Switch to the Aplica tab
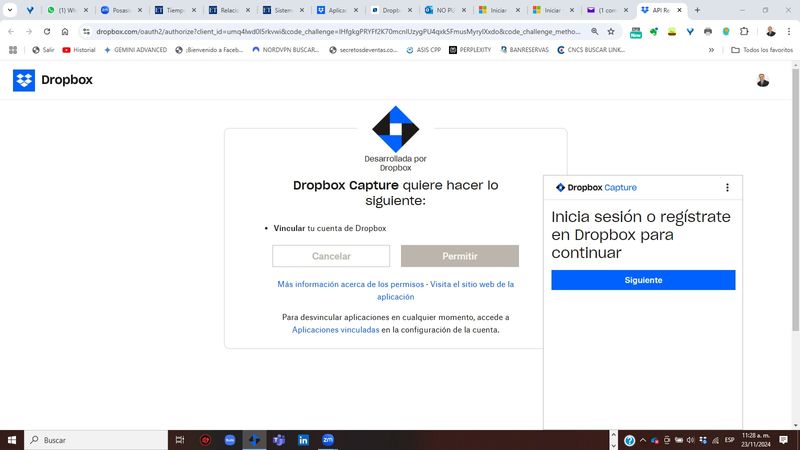The width and height of the screenshot is (800, 450). point(337,10)
